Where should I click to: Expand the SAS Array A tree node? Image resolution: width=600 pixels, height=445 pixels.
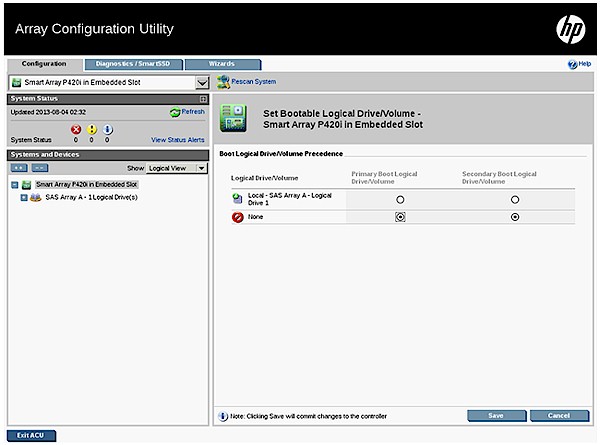point(23,198)
